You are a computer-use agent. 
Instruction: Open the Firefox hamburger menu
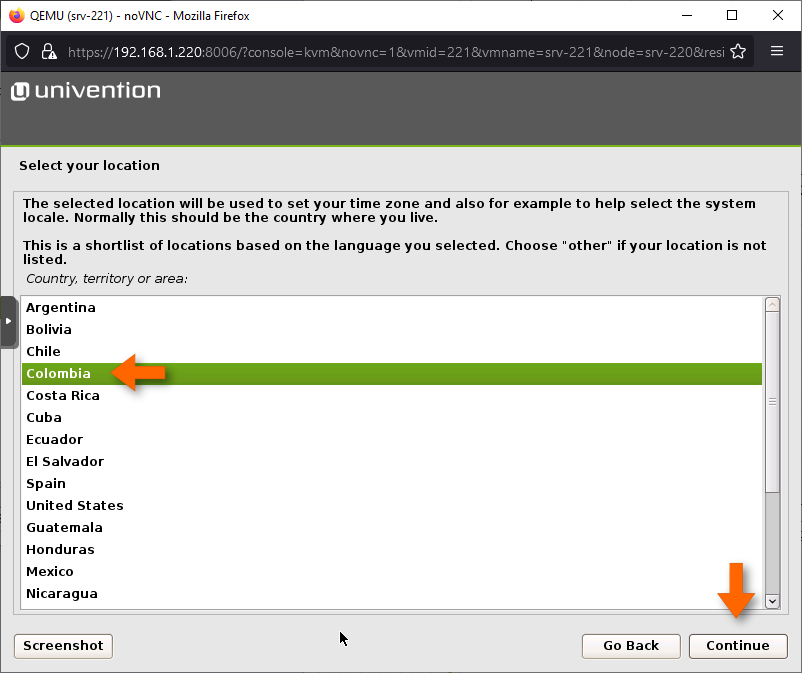[x=777, y=51]
